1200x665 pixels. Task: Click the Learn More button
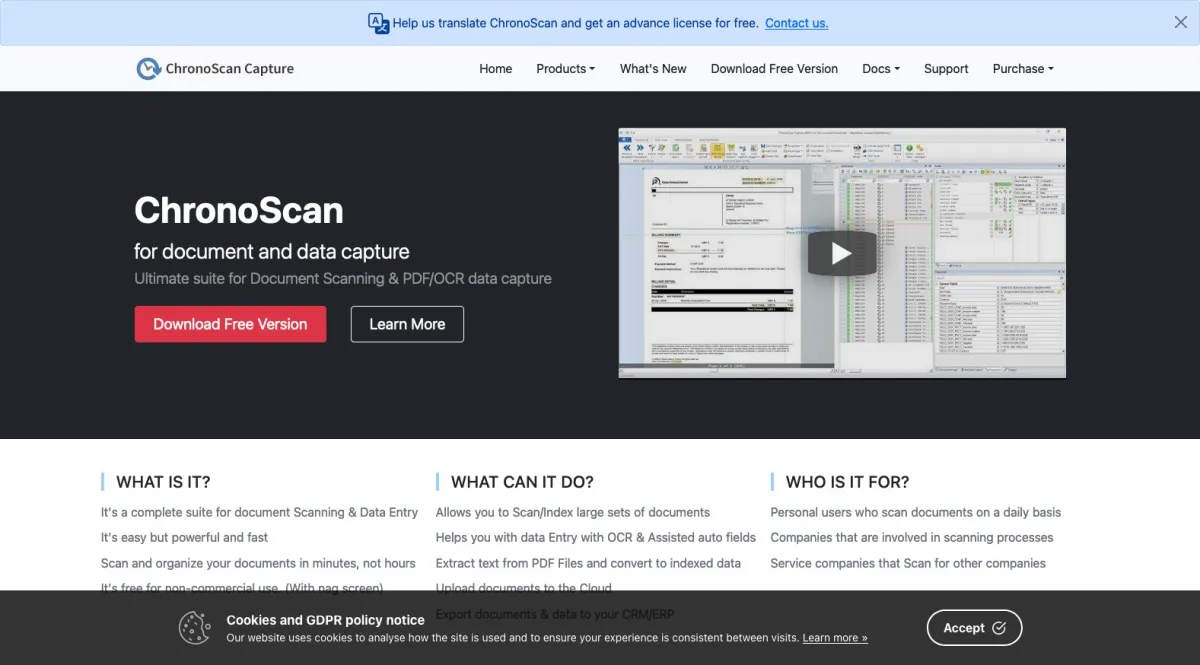(x=407, y=324)
